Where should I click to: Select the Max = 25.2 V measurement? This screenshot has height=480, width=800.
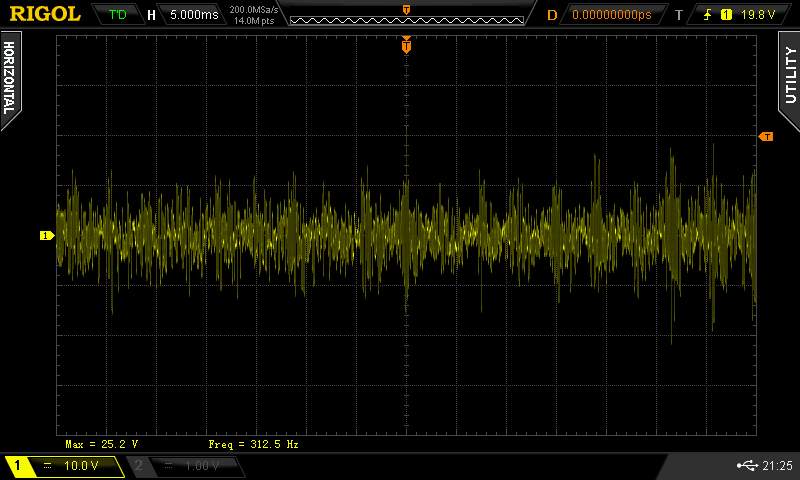(x=102, y=443)
